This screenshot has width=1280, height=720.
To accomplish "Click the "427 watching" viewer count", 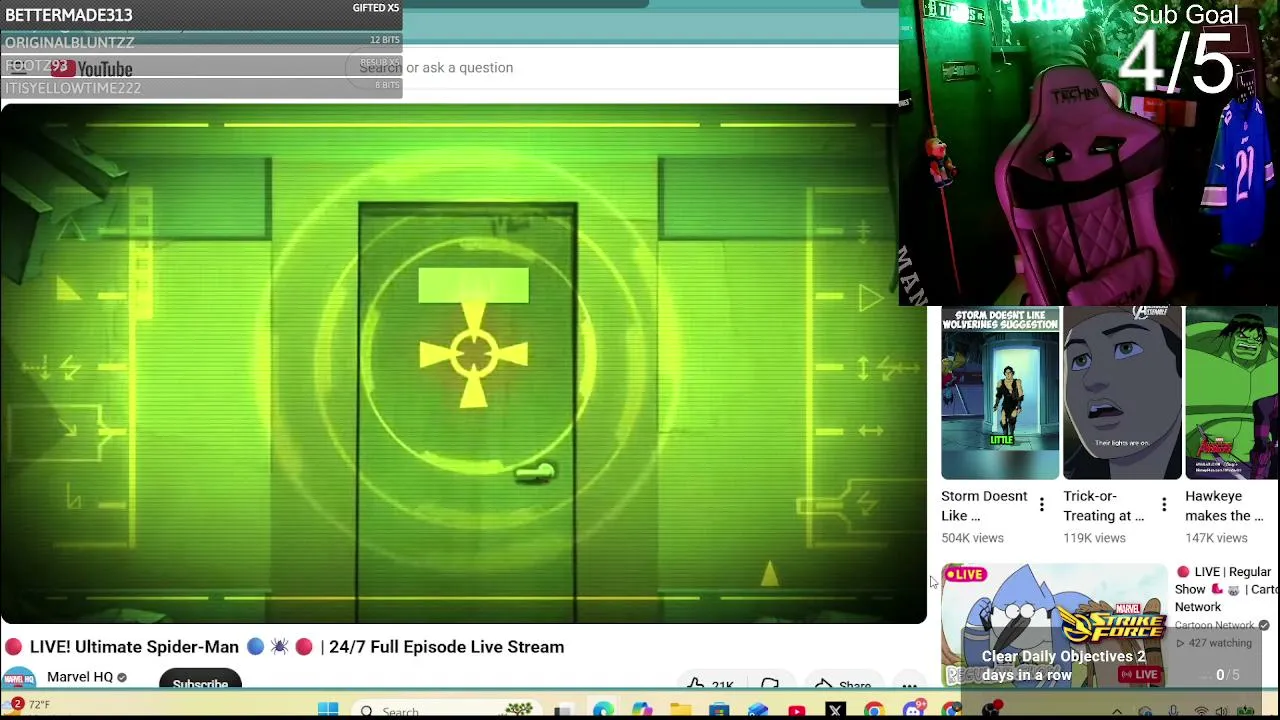I will click(x=1216, y=643).
